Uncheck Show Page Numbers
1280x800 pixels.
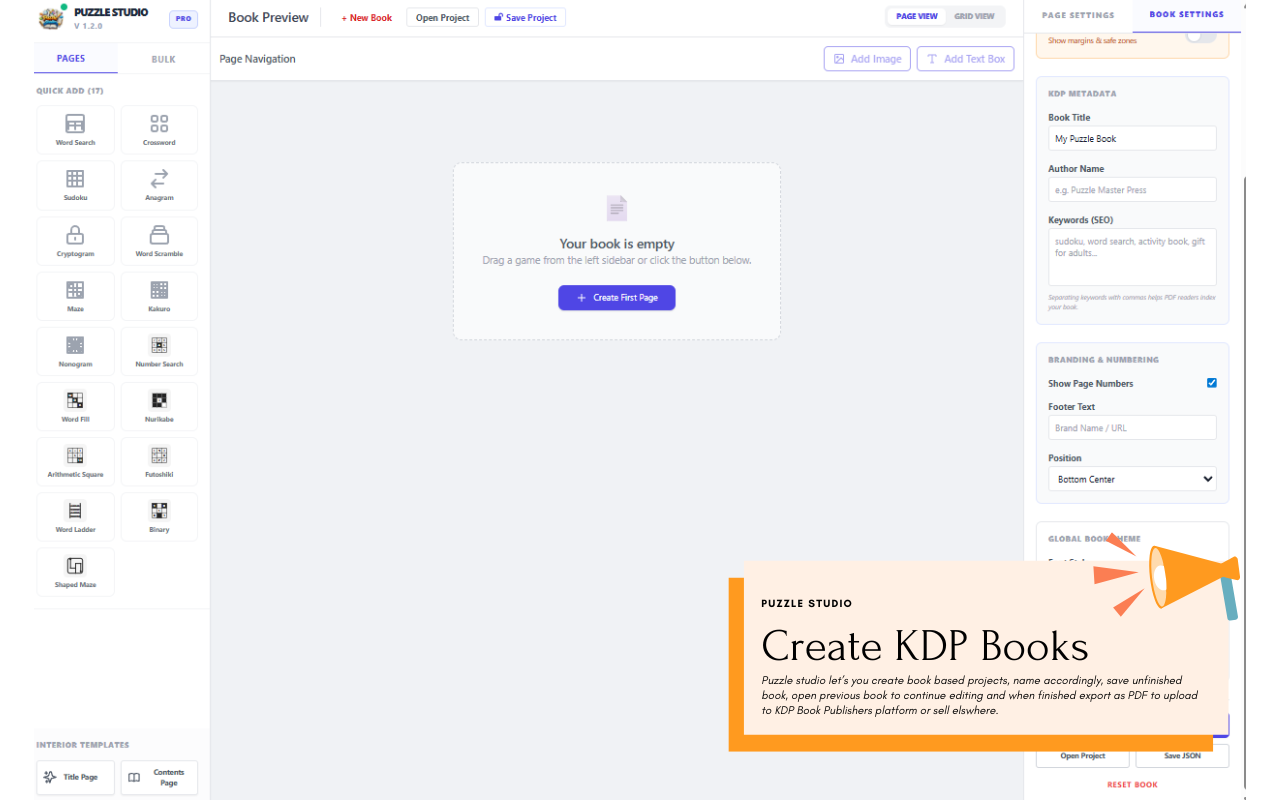point(1211,383)
